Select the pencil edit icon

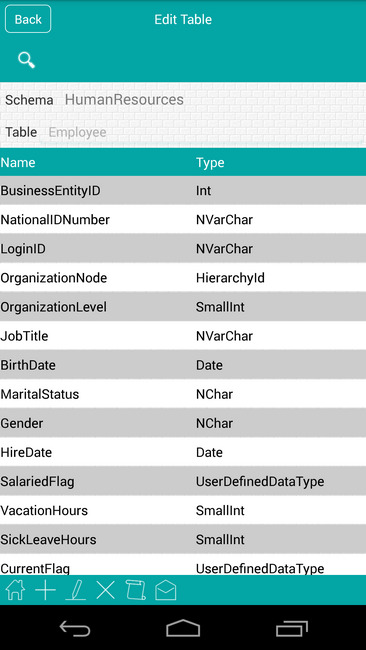pos(76,589)
